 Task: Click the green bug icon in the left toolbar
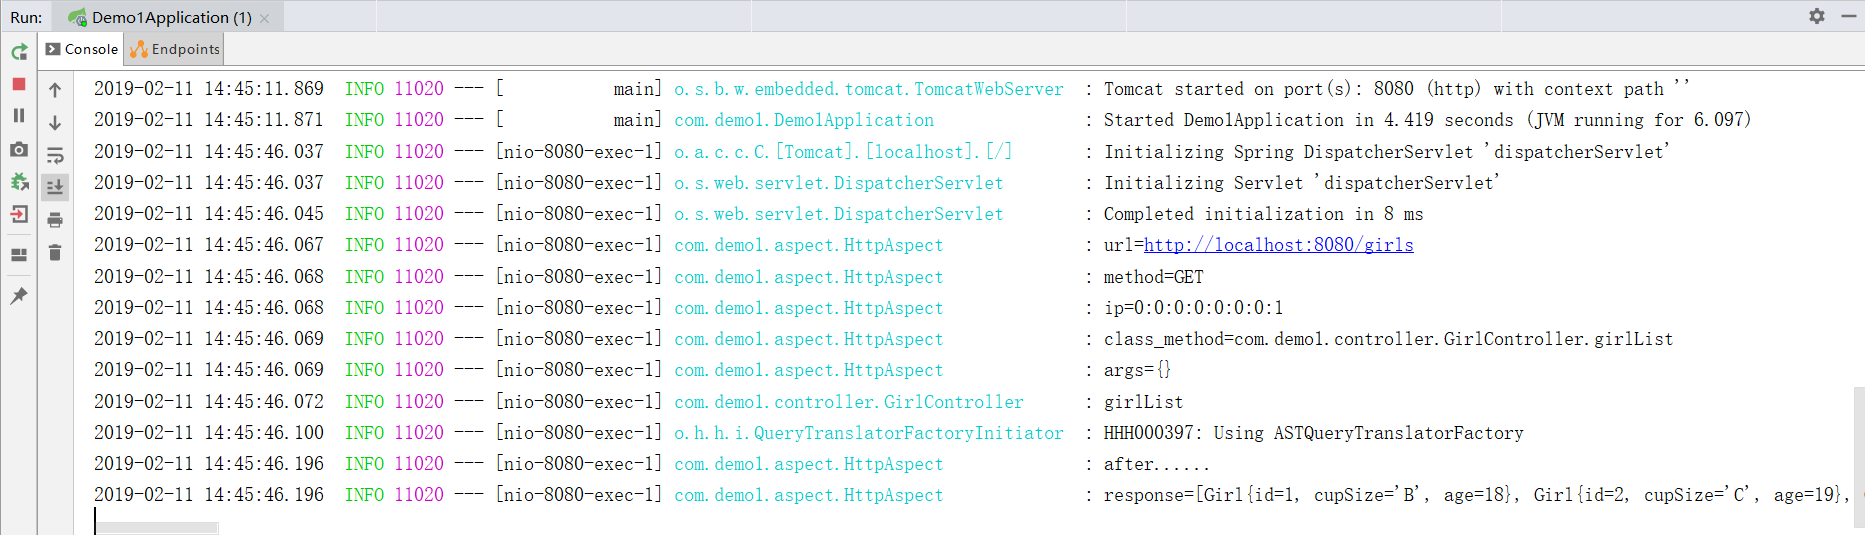tap(19, 182)
